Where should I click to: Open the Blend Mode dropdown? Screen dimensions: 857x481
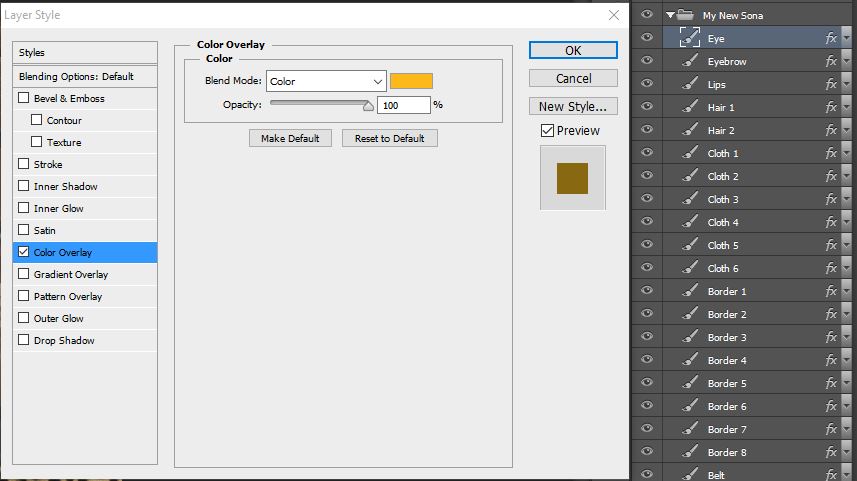coord(325,81)
